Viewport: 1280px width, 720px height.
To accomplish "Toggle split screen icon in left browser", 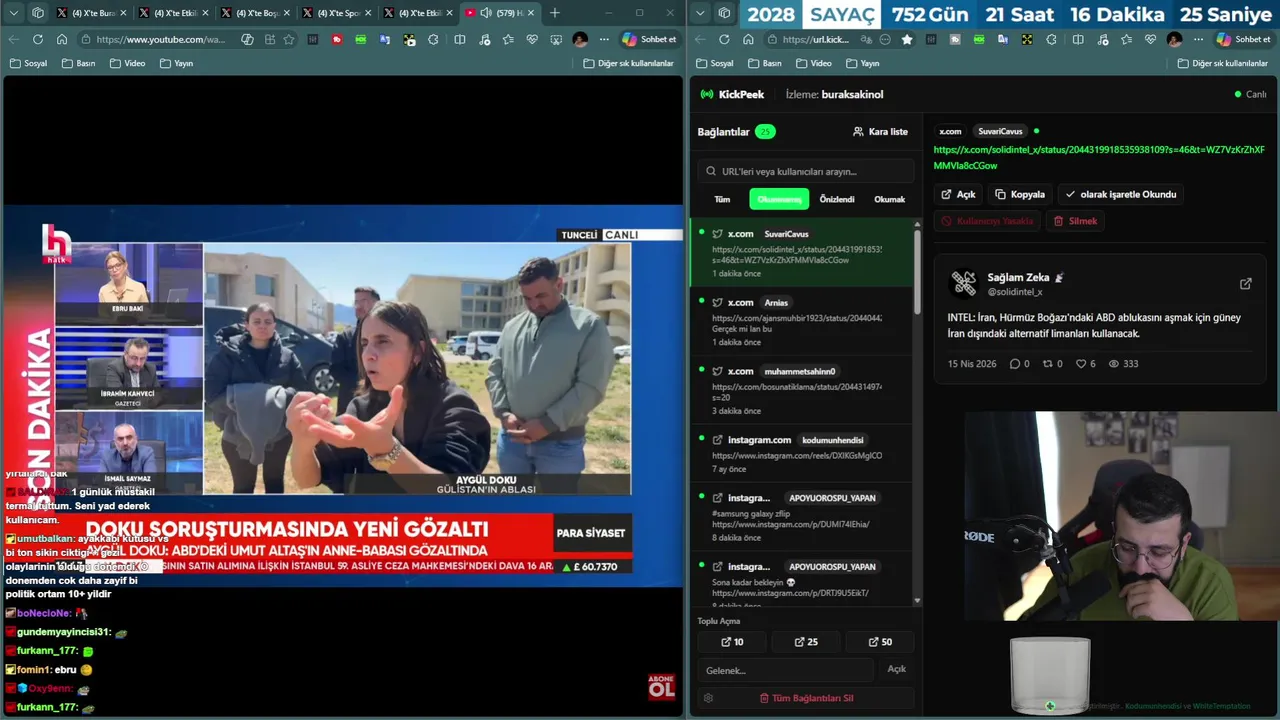I will 460,39.
